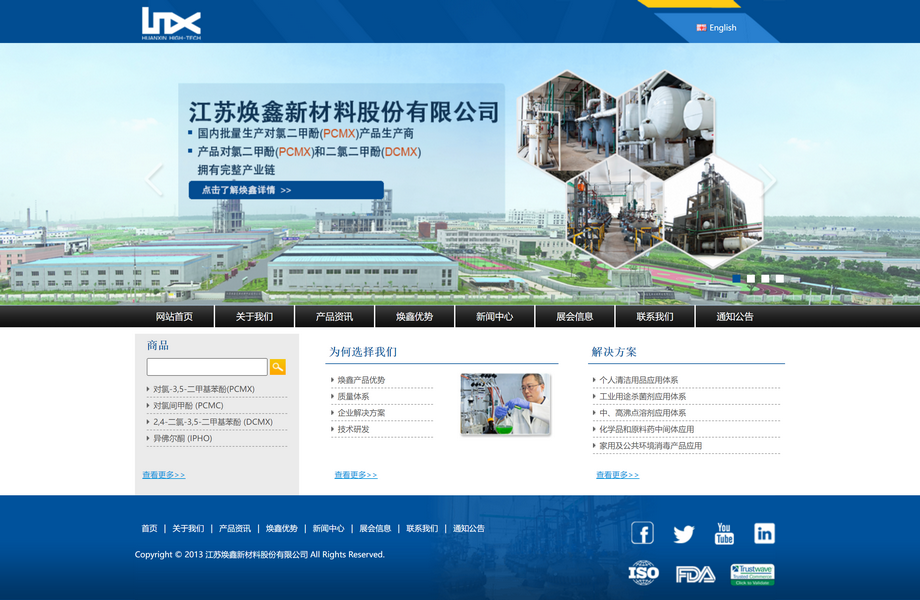Click the Huanxin High-Tech logo in the header
Image resolution: width=920 pixels, height=600 pixels.
pos(171,23)
